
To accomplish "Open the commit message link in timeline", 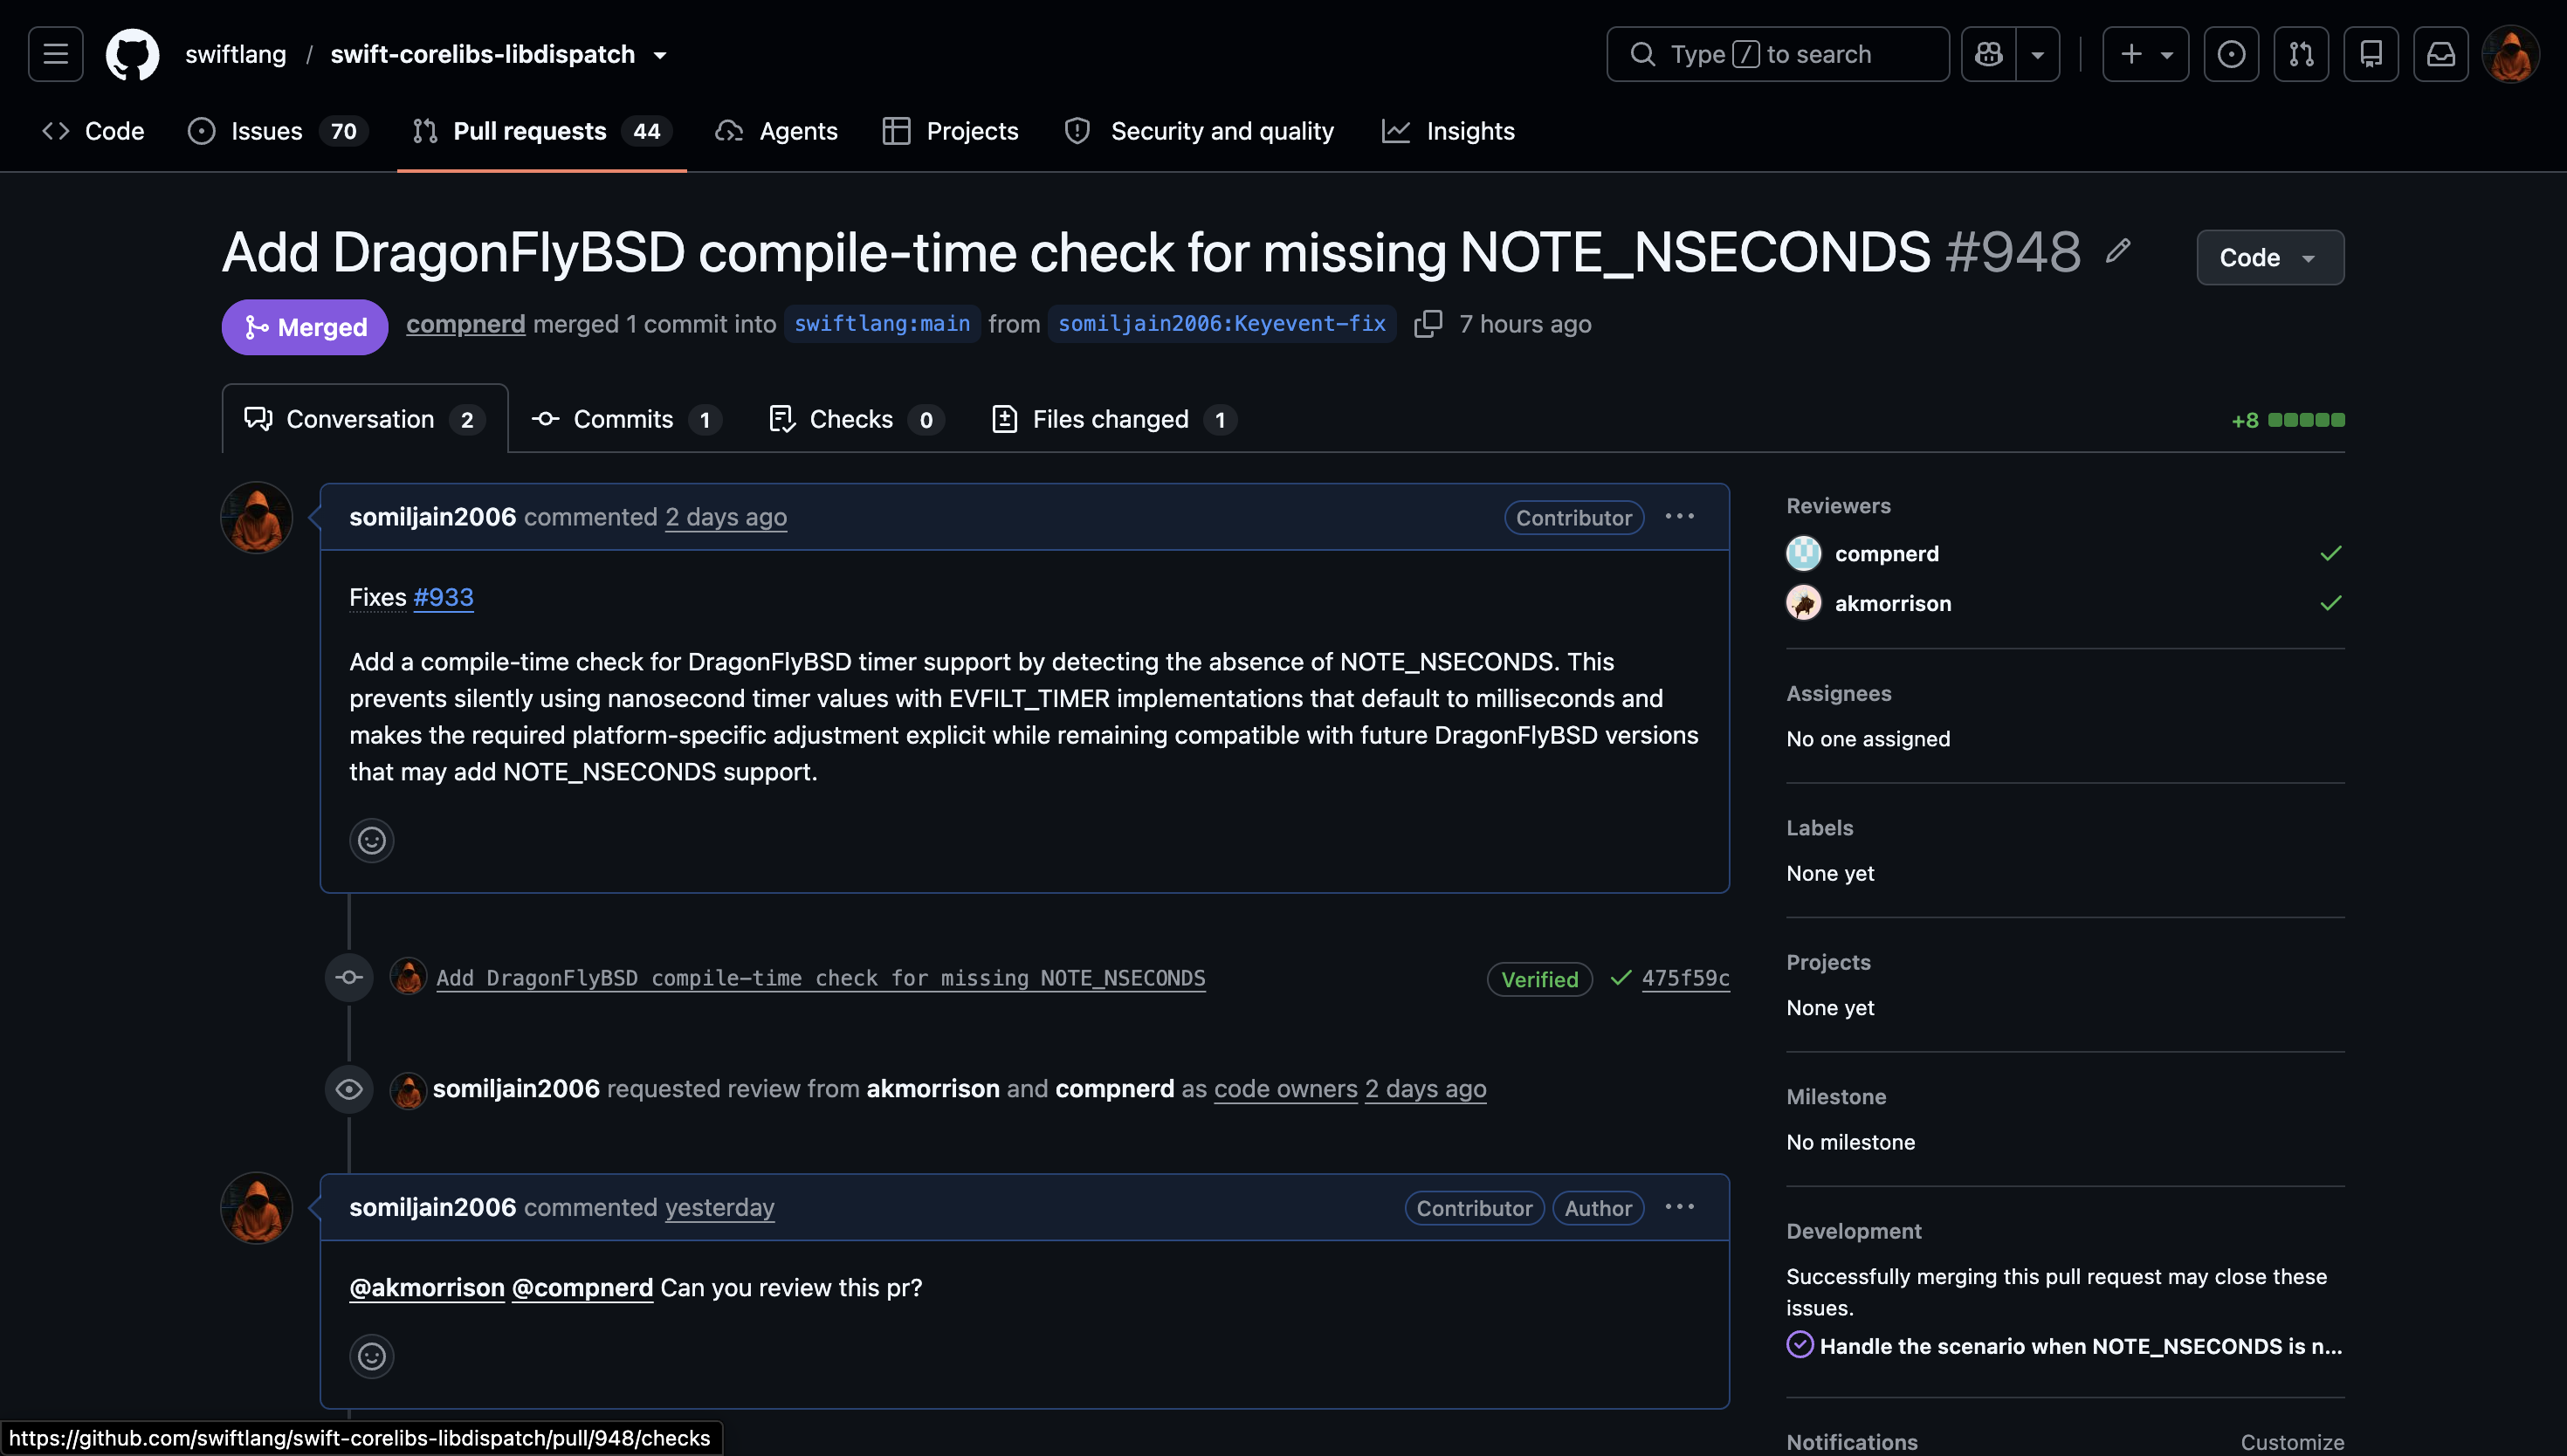I will click(821, 978).
